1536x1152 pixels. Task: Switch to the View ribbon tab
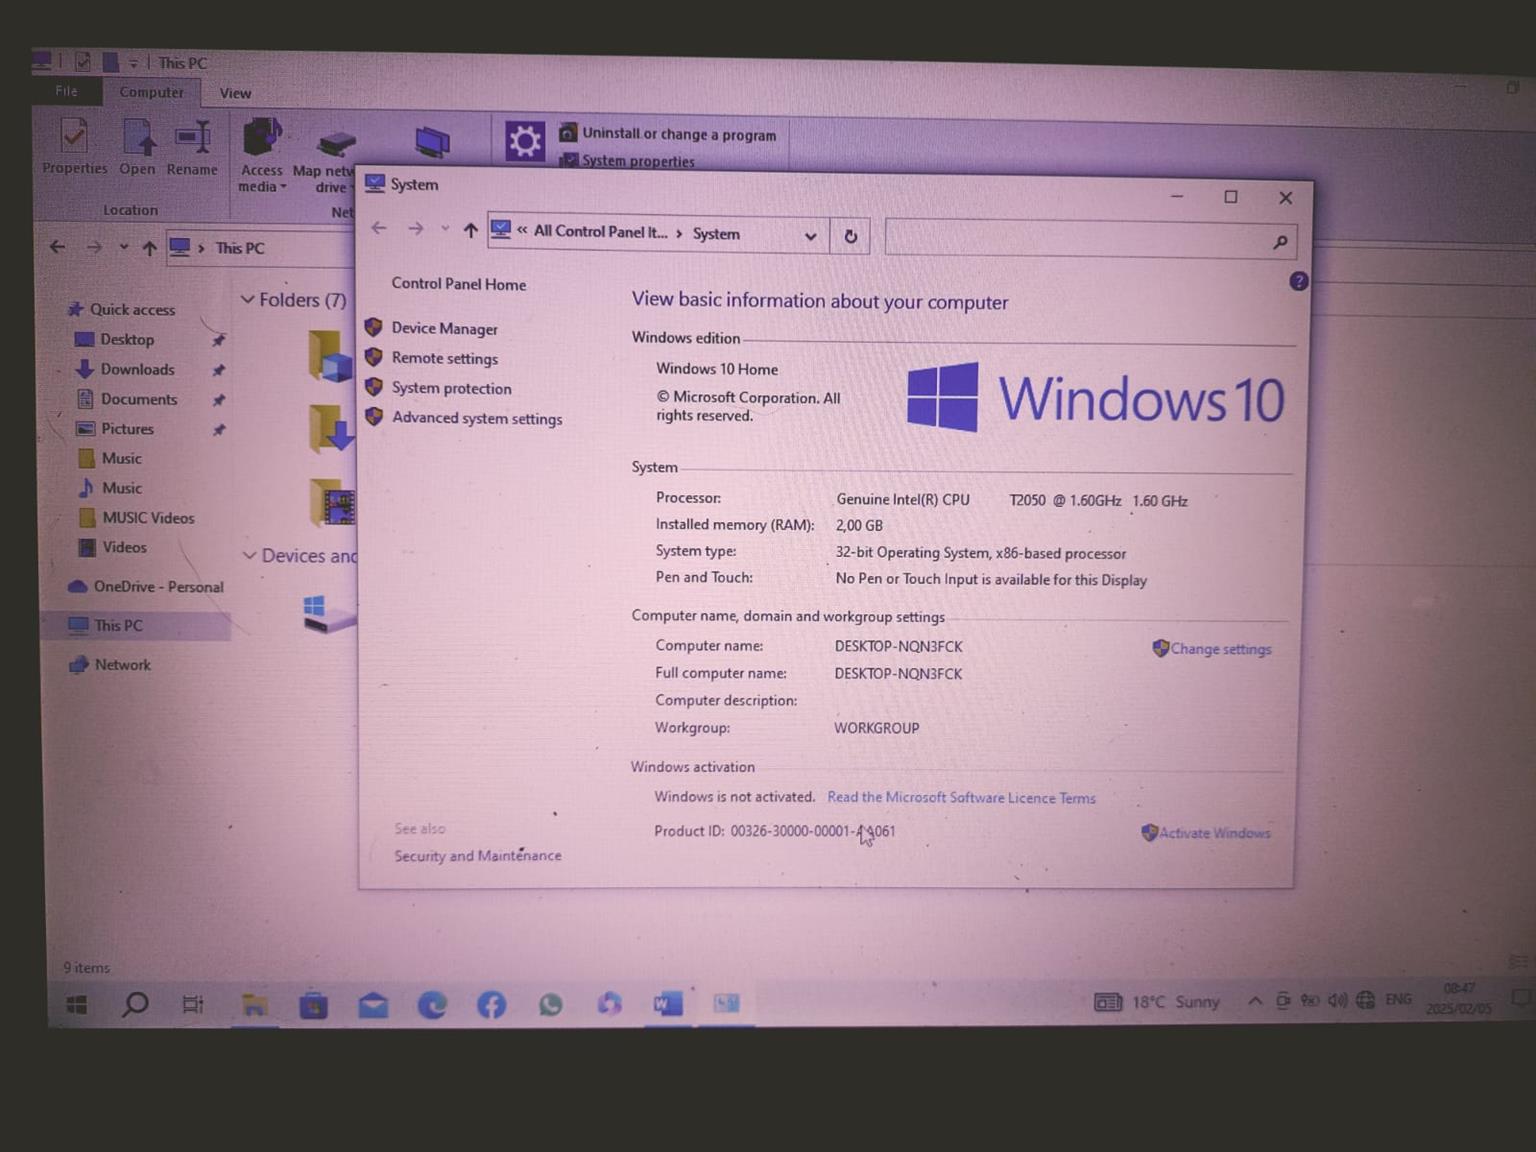[x=235, y=93]
